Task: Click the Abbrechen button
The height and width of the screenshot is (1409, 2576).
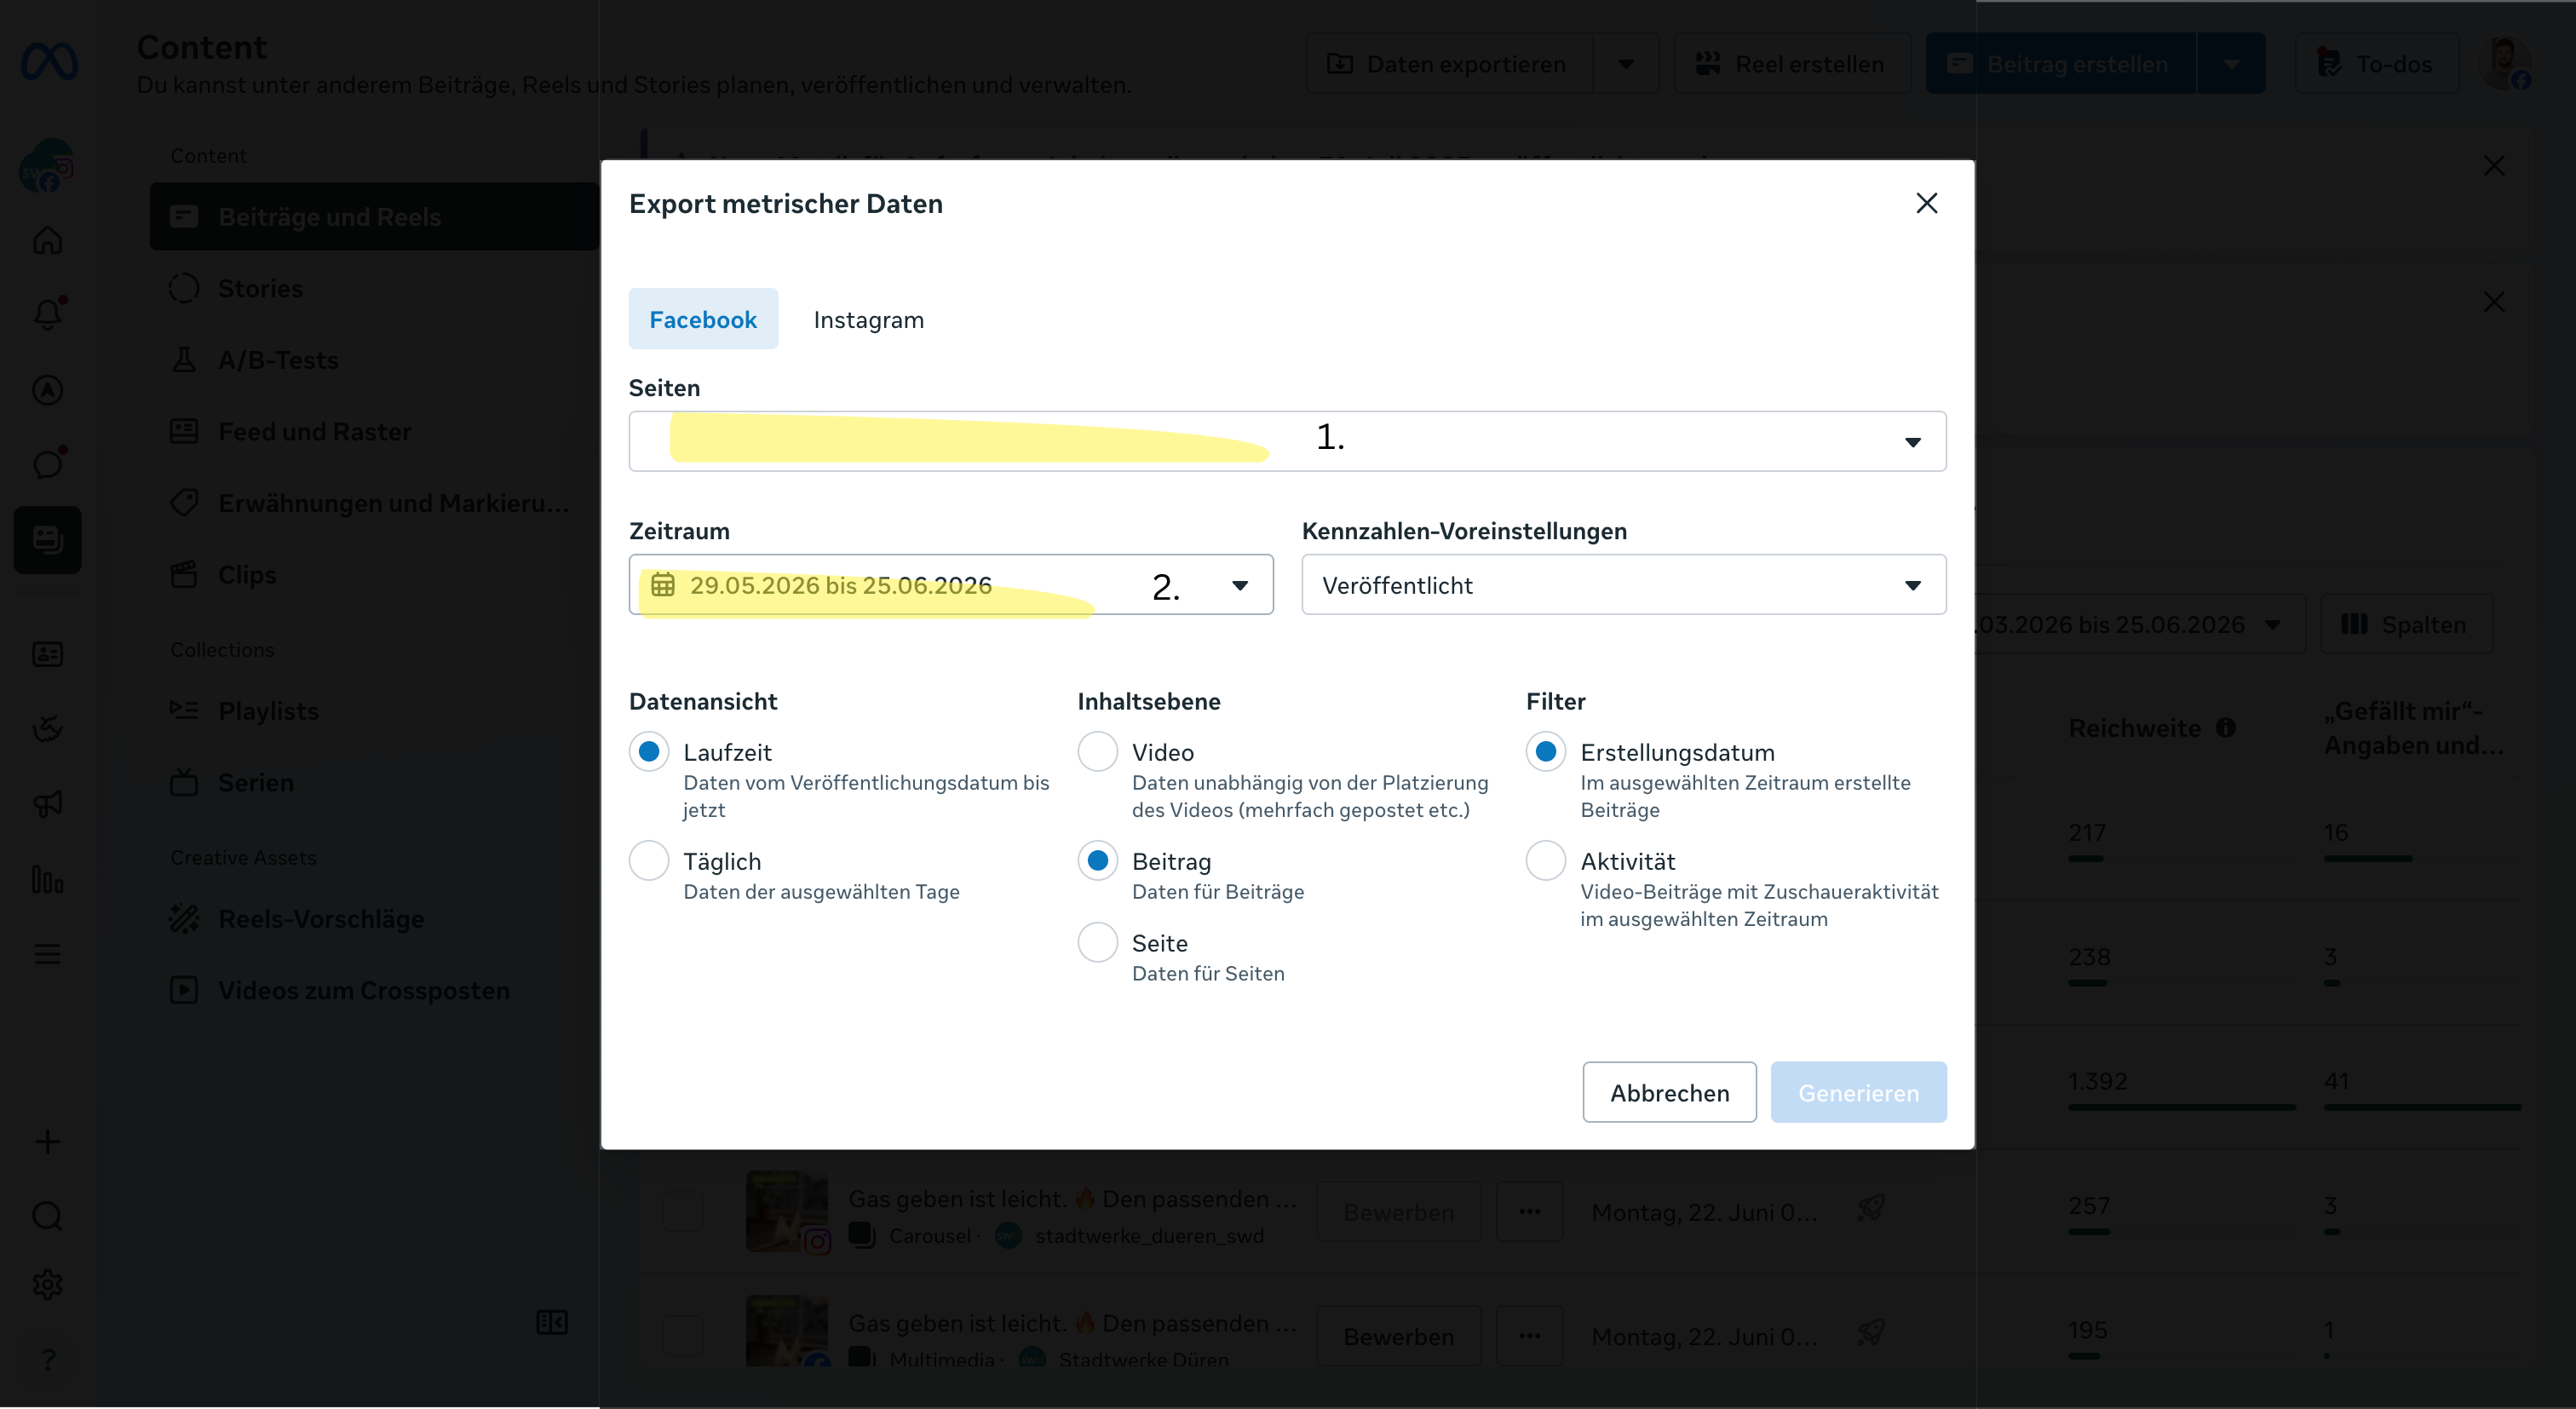Action: pos(1669,1092)
